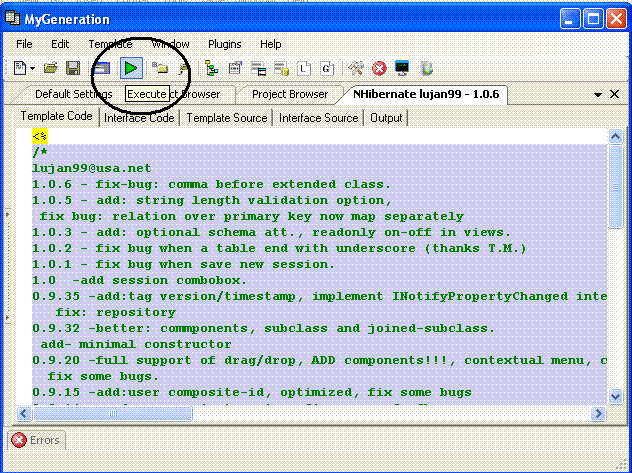Switch to the Interface Code tab

[x=139, y=118]
